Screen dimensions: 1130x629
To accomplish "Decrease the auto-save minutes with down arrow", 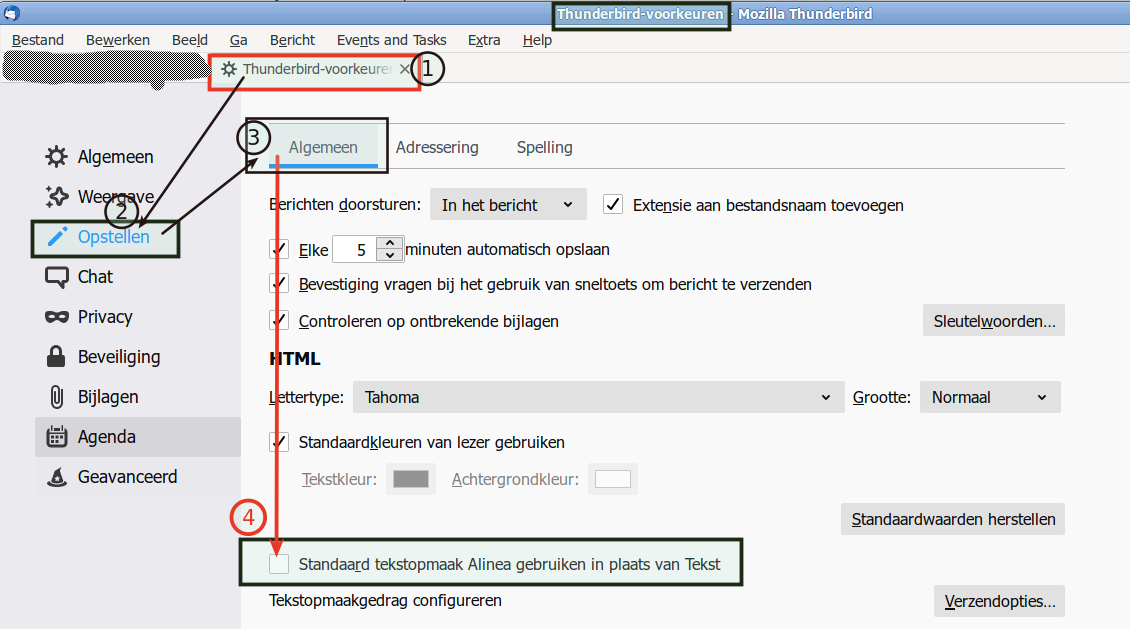I will pyautogui.click(x=390, y=256).
